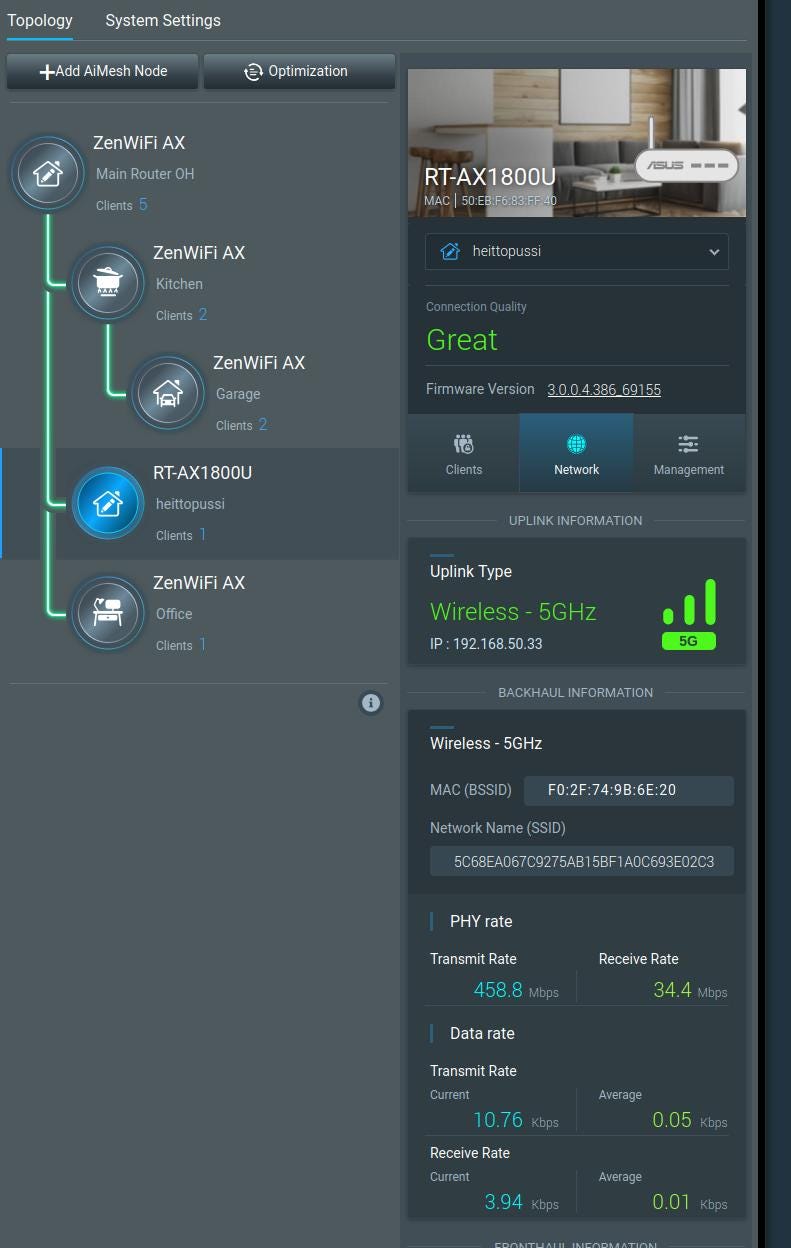The image size is (791, 1248).
Task: Open the Management tab label
Action: [689, 469]
